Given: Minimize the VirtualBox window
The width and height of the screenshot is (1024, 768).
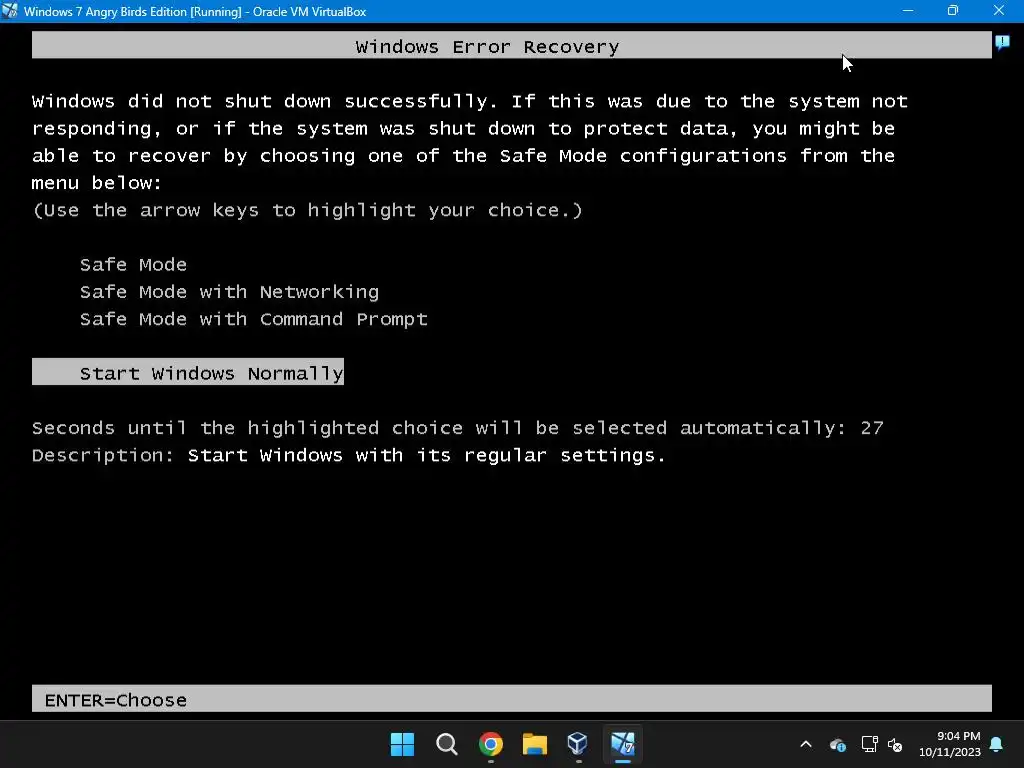Looking at the screenshot, I should (x=908, y=11).
